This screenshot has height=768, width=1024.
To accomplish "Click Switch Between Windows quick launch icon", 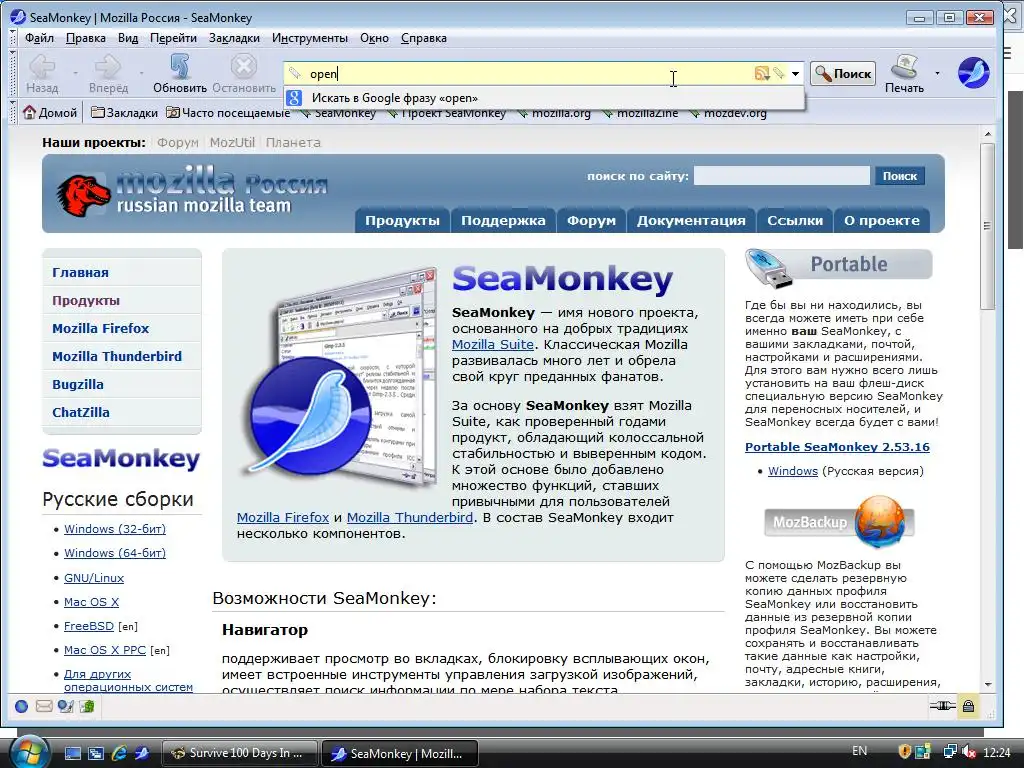I will coord(96,753).
